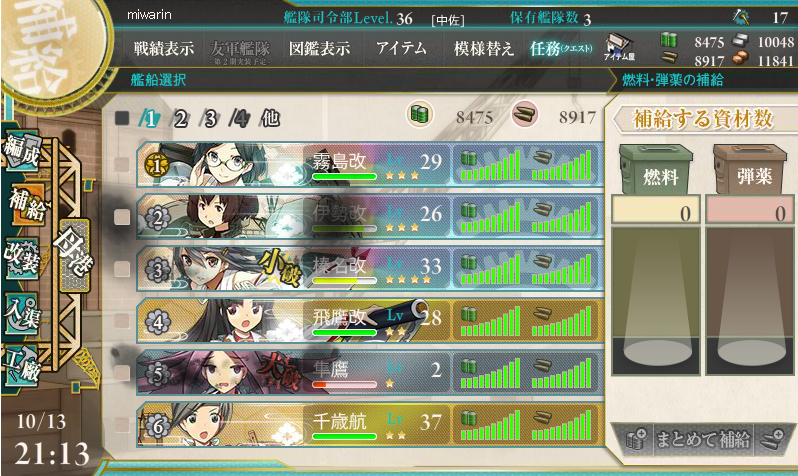Select the 補給 resupply sidebar icon
Screen dimensions: 798x476
[24, 204]
